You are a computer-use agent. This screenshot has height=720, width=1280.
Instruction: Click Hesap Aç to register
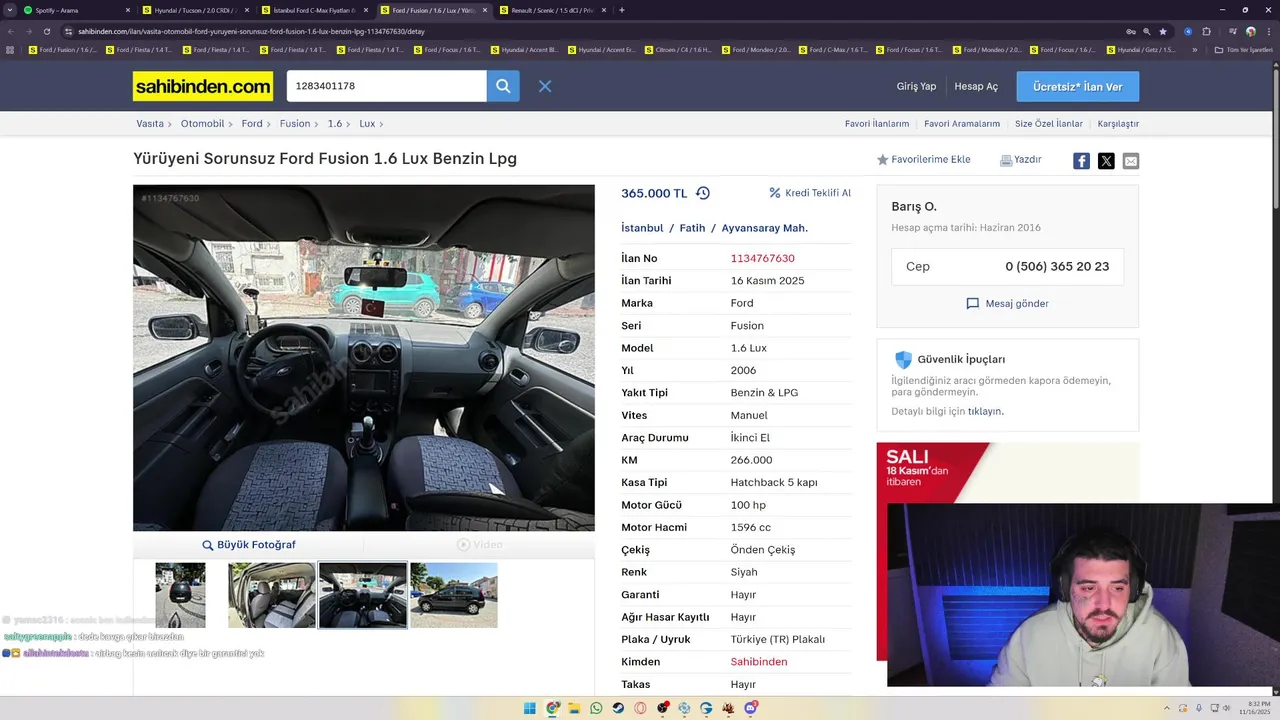[976, 87]
